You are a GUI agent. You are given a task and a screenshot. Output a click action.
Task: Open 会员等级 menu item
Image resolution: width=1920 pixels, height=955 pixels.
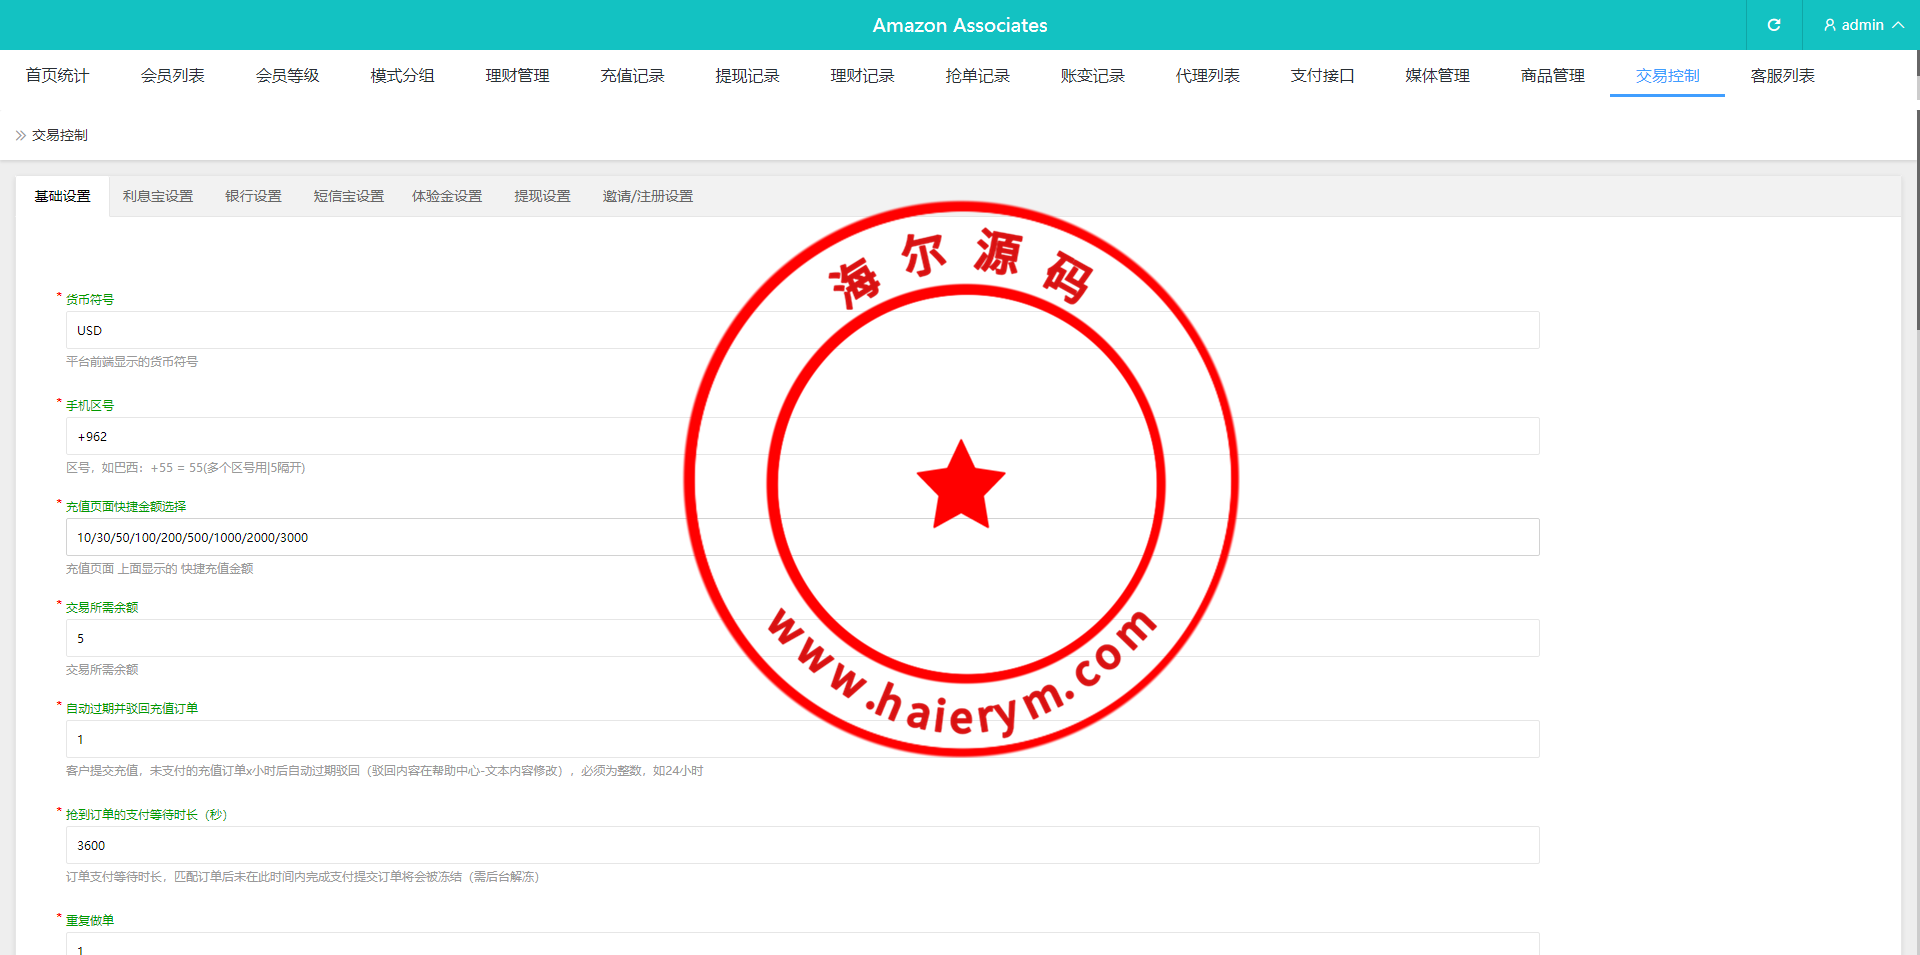click(x=287, y=76)
